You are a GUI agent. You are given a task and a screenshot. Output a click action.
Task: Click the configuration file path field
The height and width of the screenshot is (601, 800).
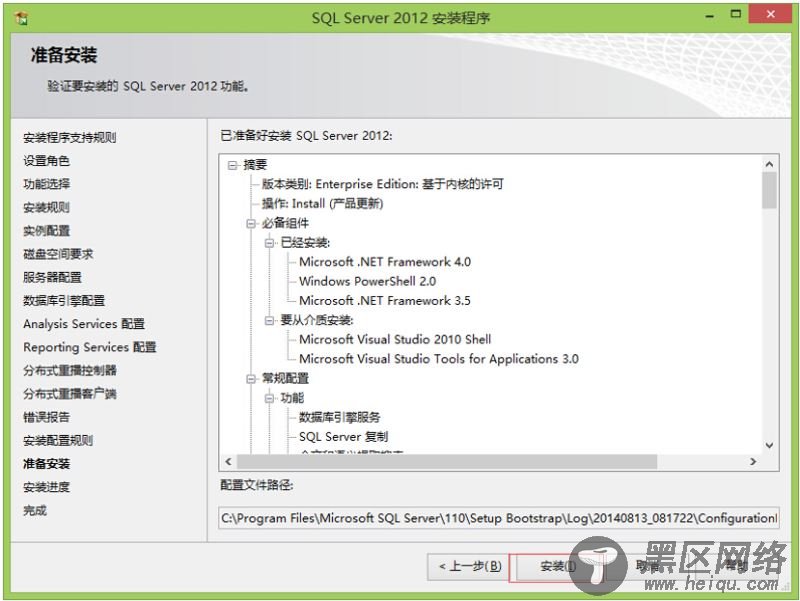498,518
